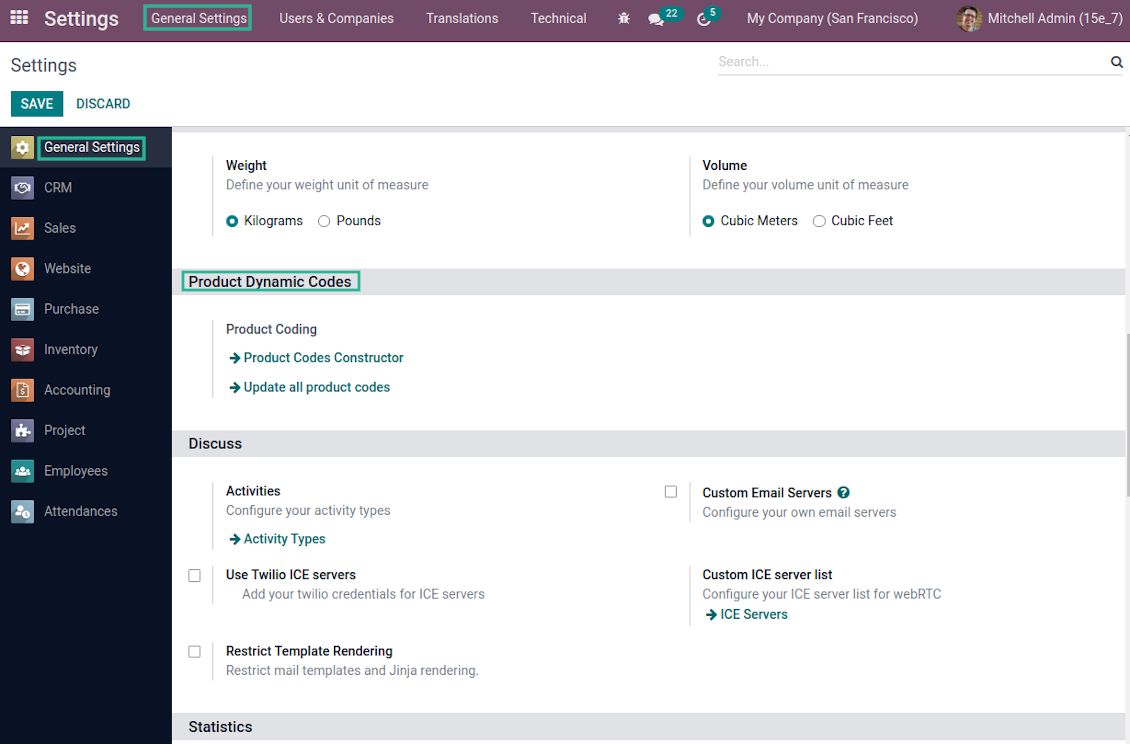Open the activities clock icon
The width and height of the screenshot is (1130, 744).
(703, 19)
